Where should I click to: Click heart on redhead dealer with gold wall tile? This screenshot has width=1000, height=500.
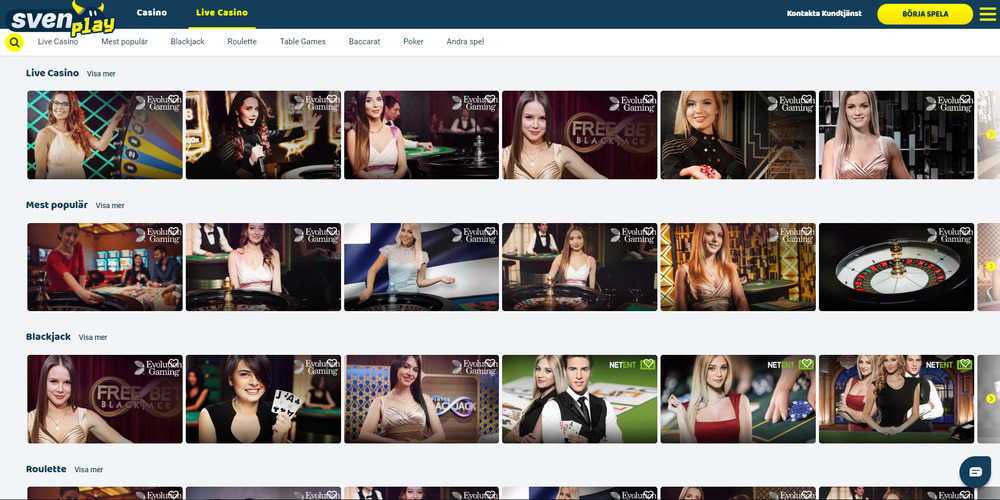[806, 232]
